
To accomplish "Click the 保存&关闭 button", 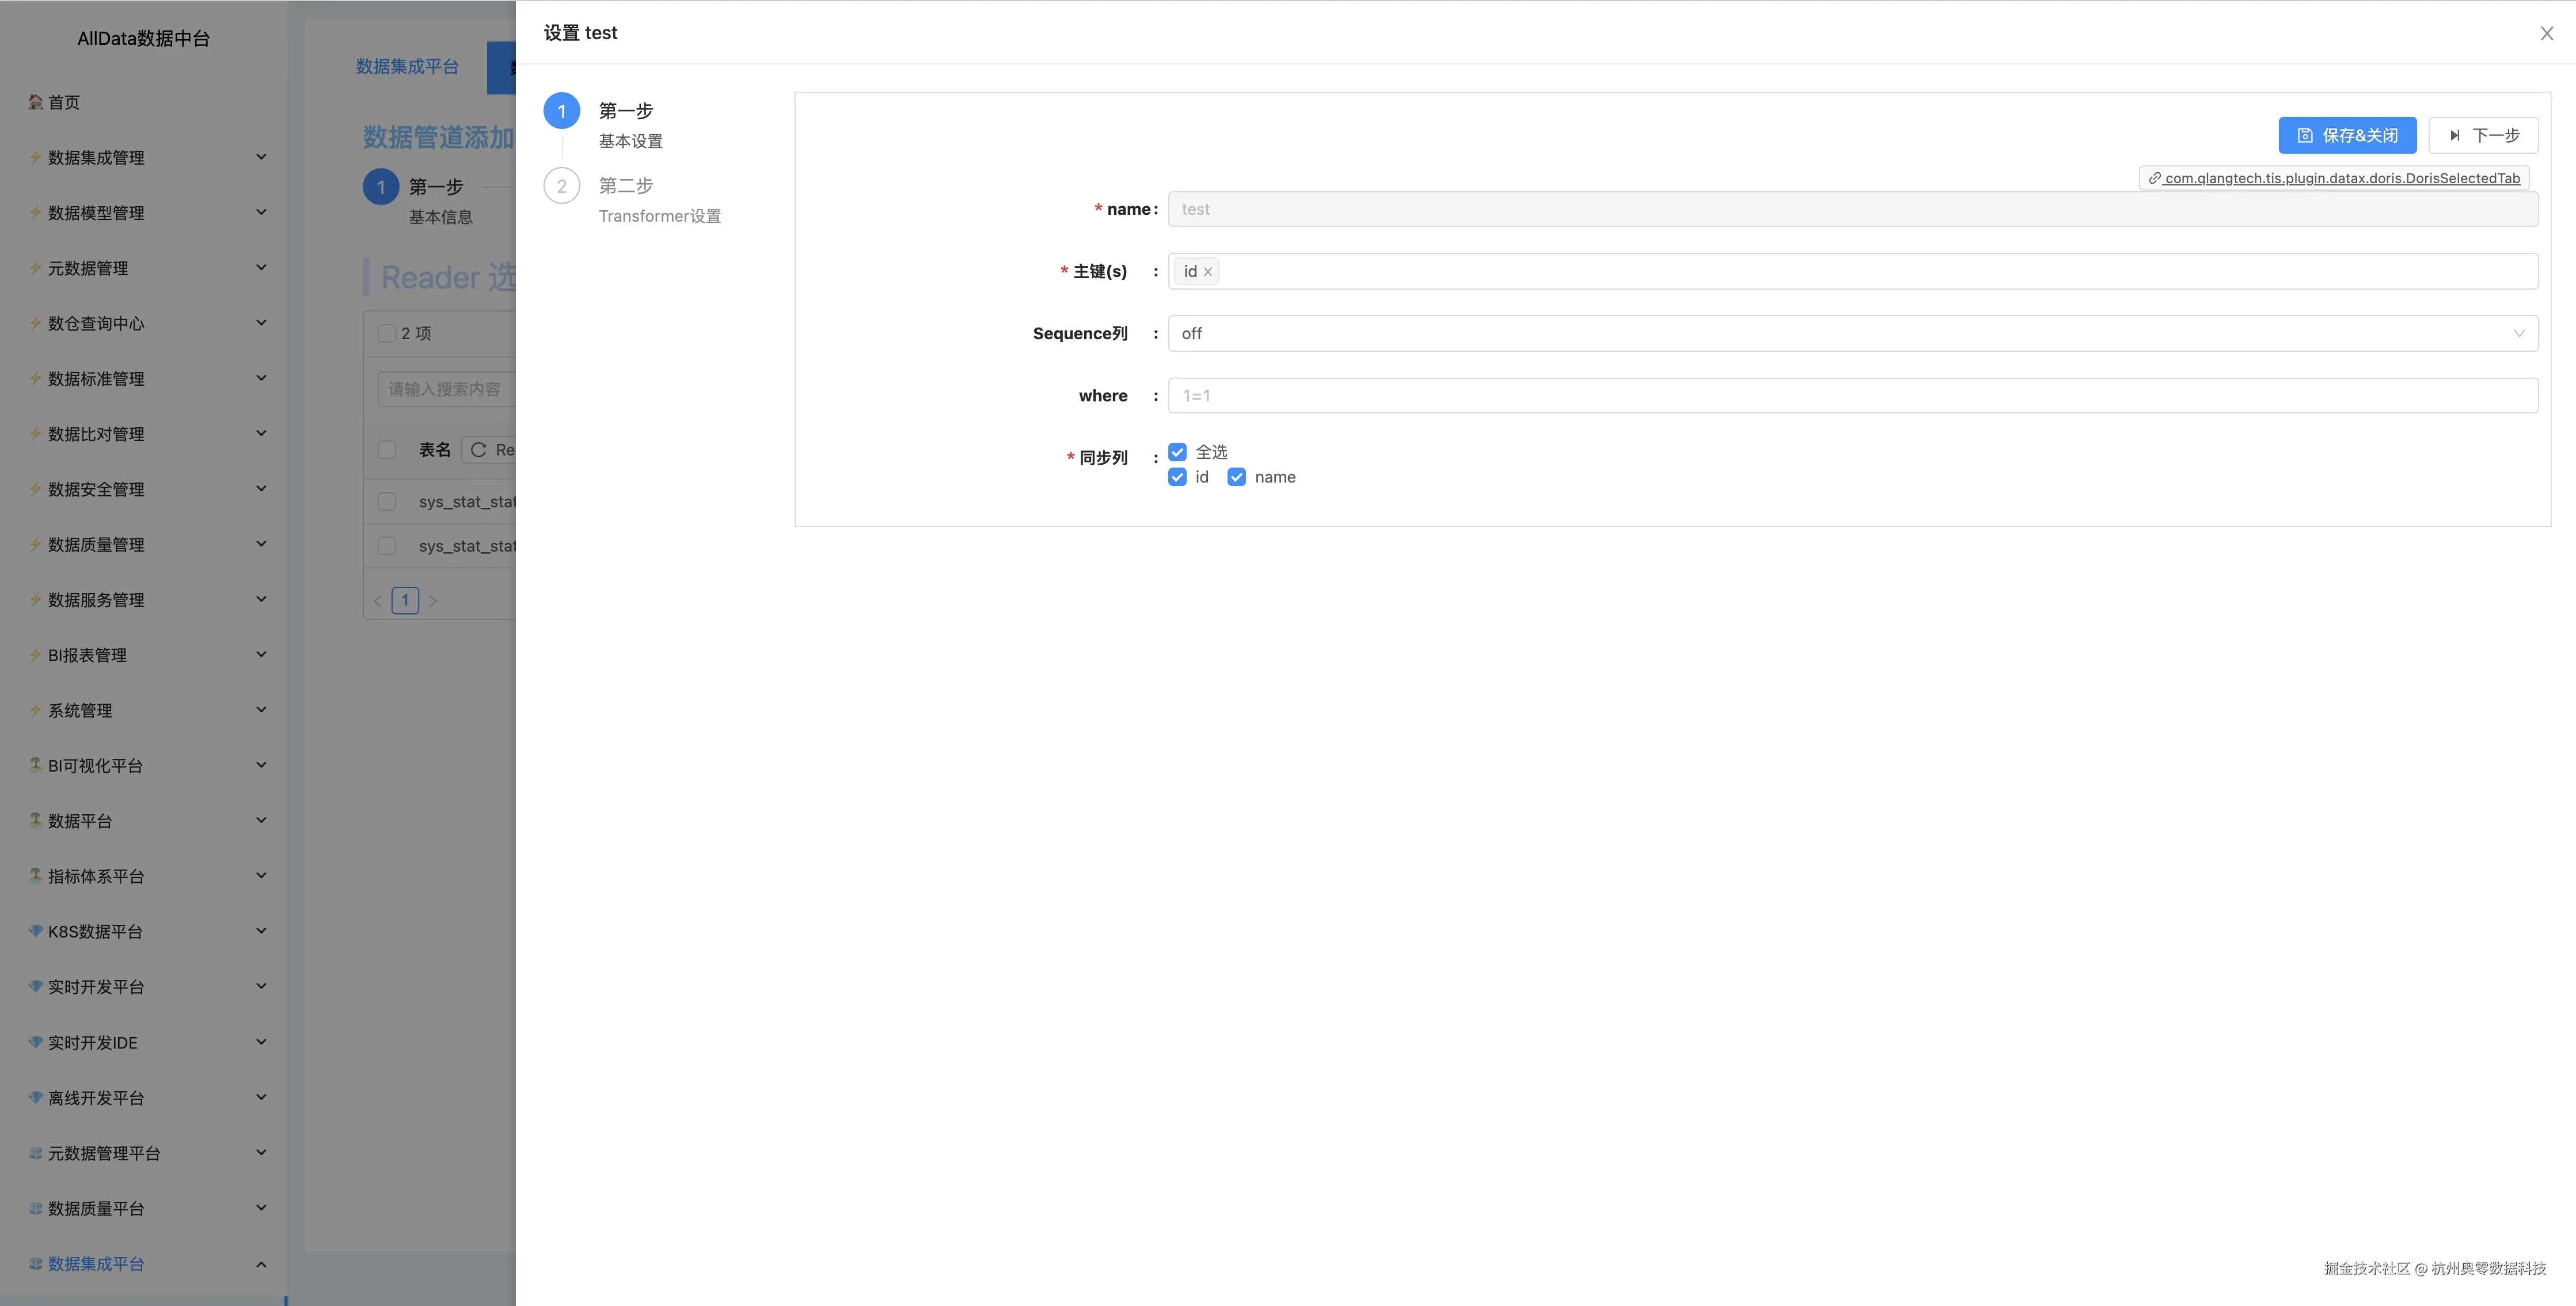I will (x=2346, y=135).
